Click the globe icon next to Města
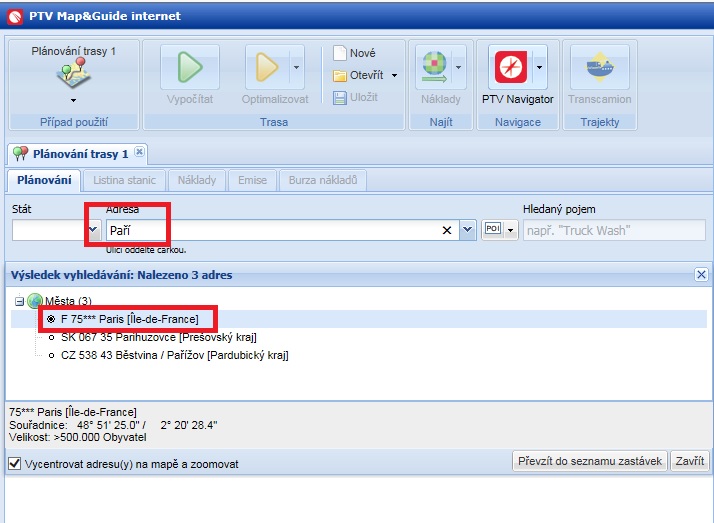The height and width of the screenshot is (523, 714). 35,301
